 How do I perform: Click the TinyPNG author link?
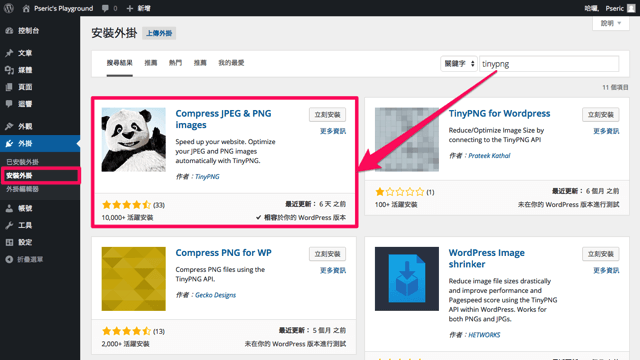[207, 177]
